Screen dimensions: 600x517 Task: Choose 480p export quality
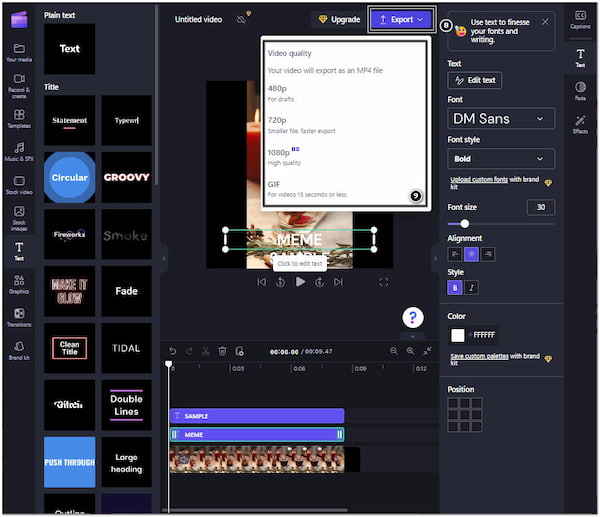click(345, 93)
